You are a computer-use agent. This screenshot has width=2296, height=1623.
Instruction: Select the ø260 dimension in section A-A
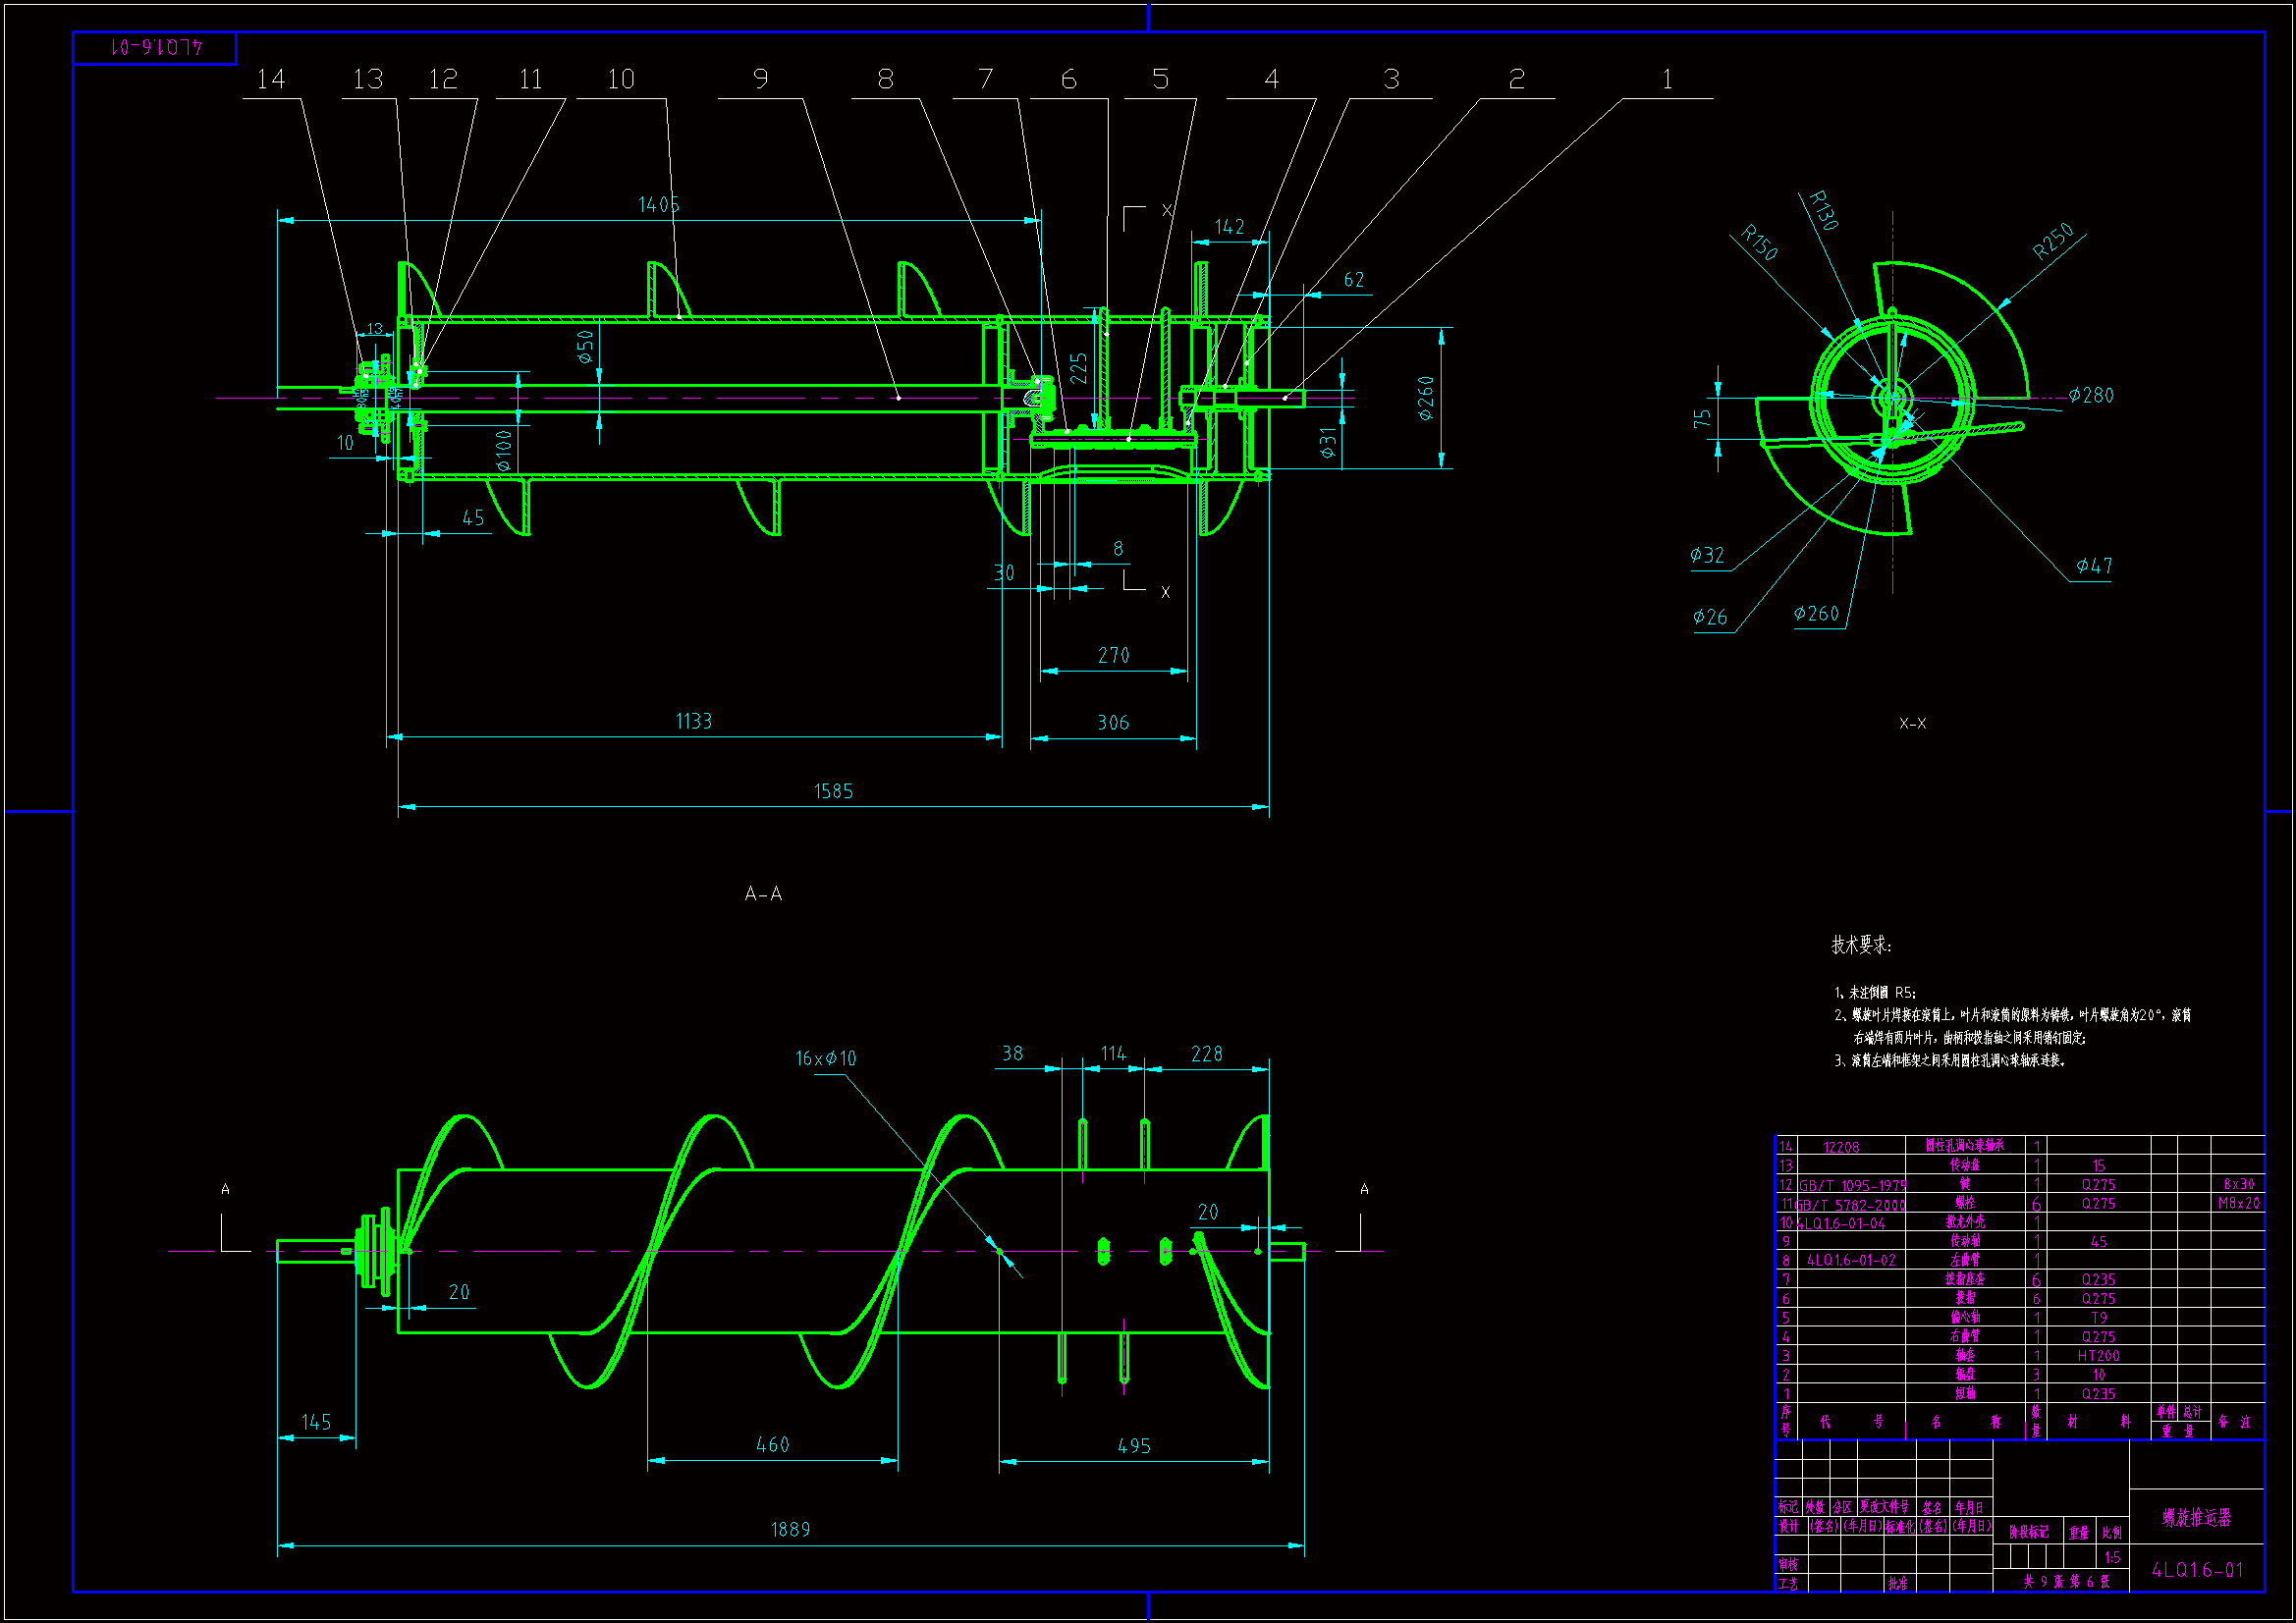(x=1426, y=397)
